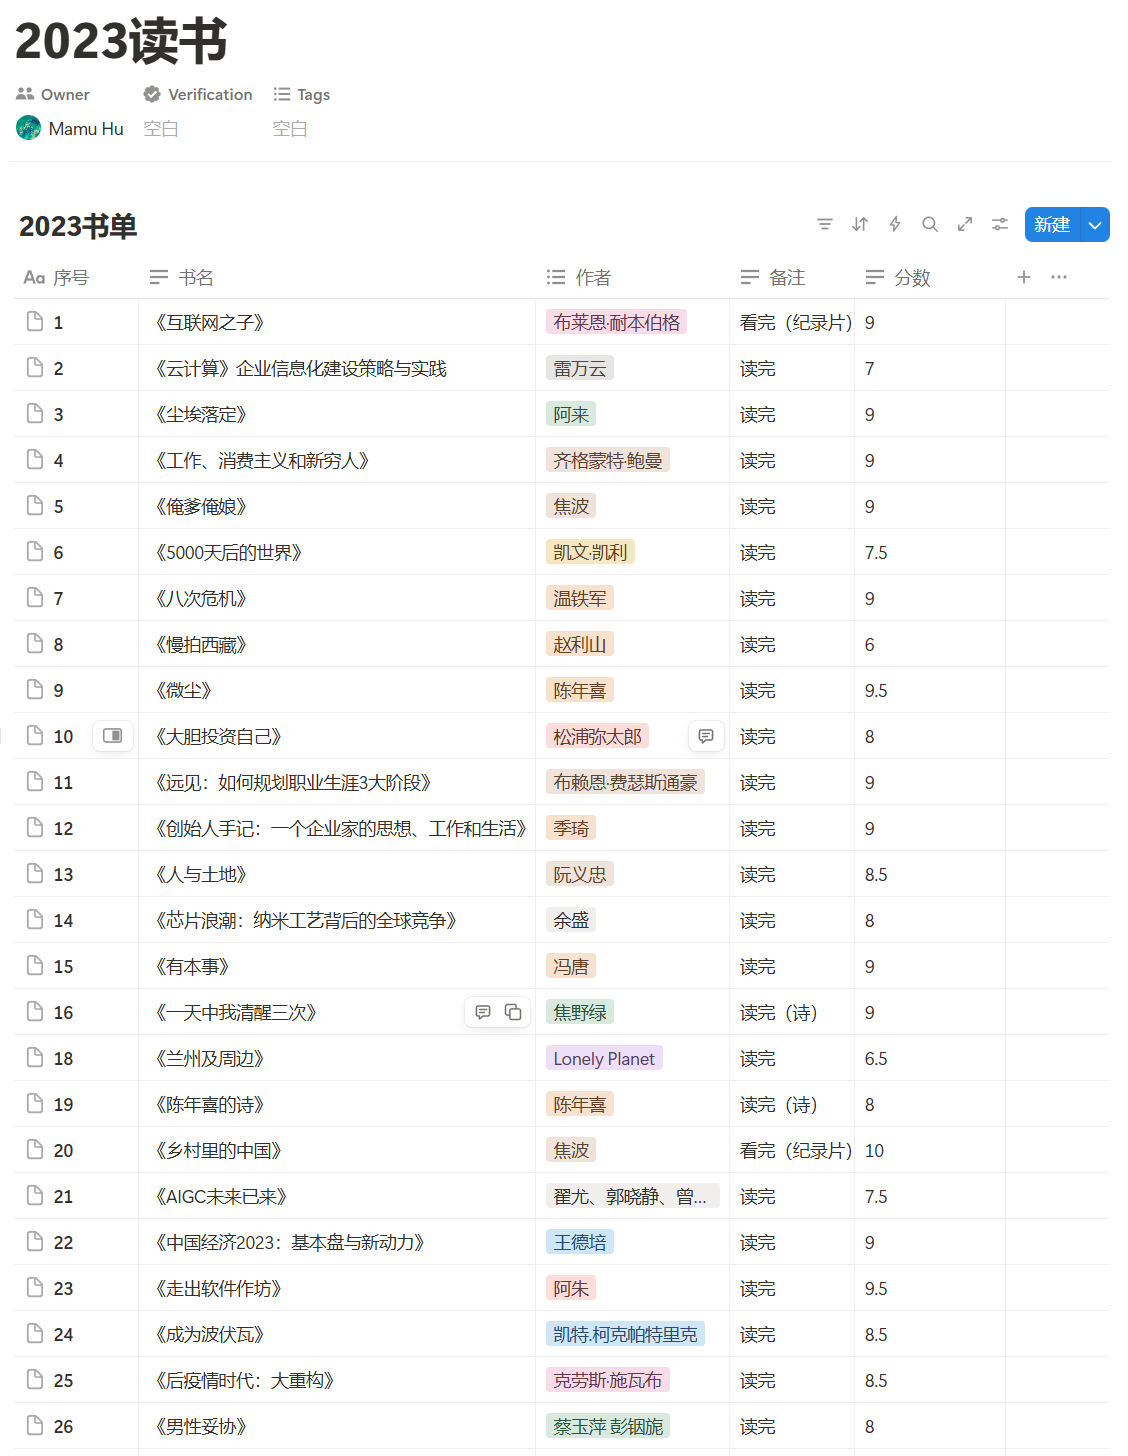Open the filter icon in database toolbar
Screen dimensions: 1128x1456
(824, 224)
